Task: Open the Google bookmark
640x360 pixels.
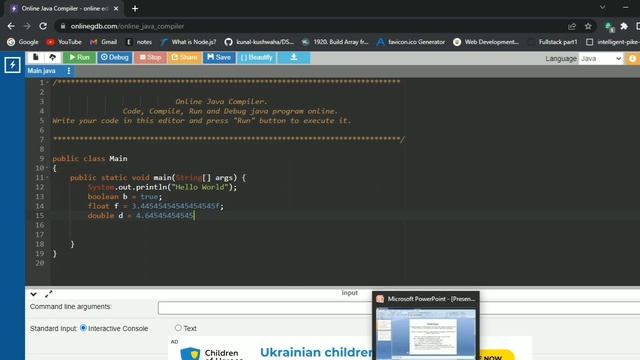Action: [x=23, y=42]
